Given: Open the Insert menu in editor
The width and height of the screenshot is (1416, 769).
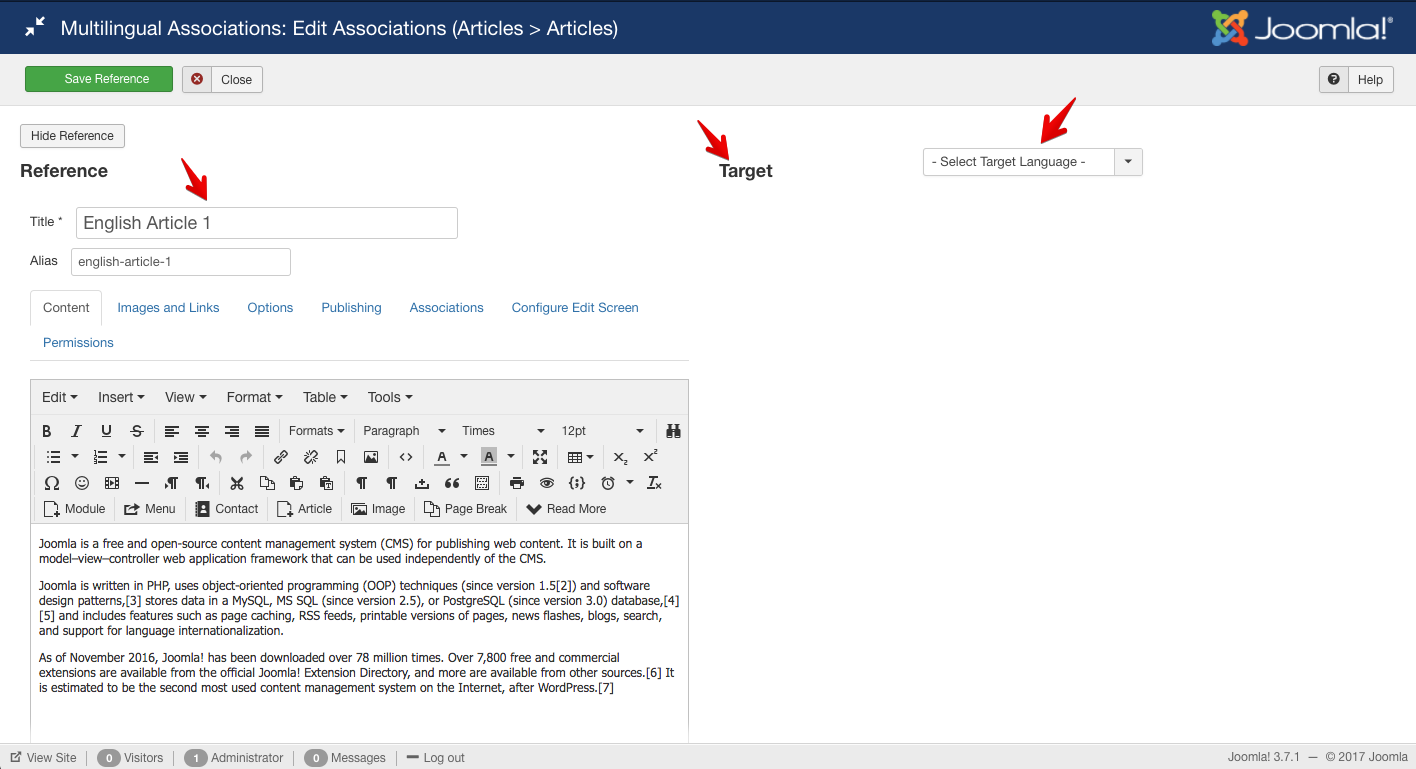Looking at the screenshot, I should (x=120, y=397).
